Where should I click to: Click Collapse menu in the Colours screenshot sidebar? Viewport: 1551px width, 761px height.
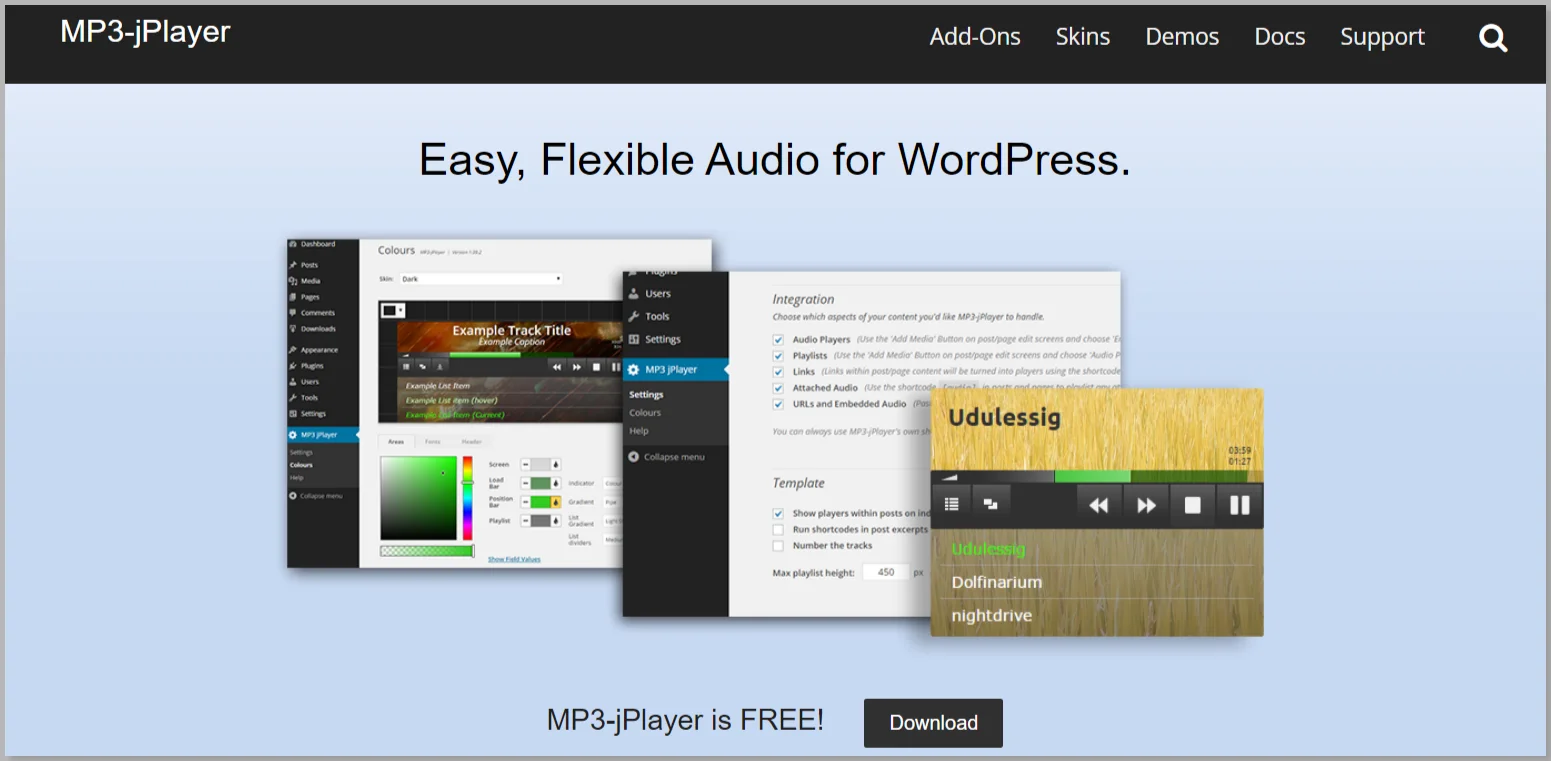click(315, 496)
